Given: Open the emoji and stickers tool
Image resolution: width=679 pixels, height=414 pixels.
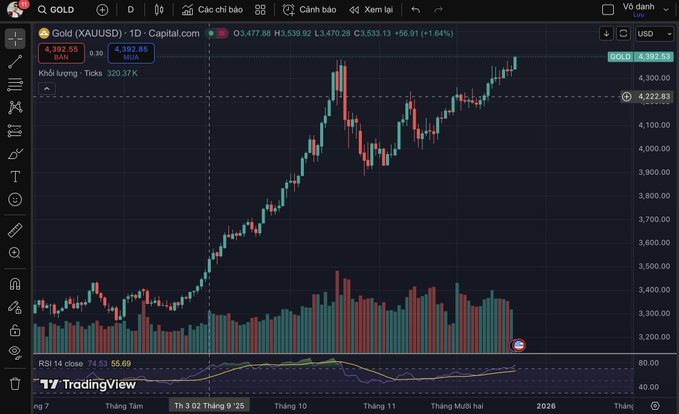Looking at the screenshot, I should [15, 199].
